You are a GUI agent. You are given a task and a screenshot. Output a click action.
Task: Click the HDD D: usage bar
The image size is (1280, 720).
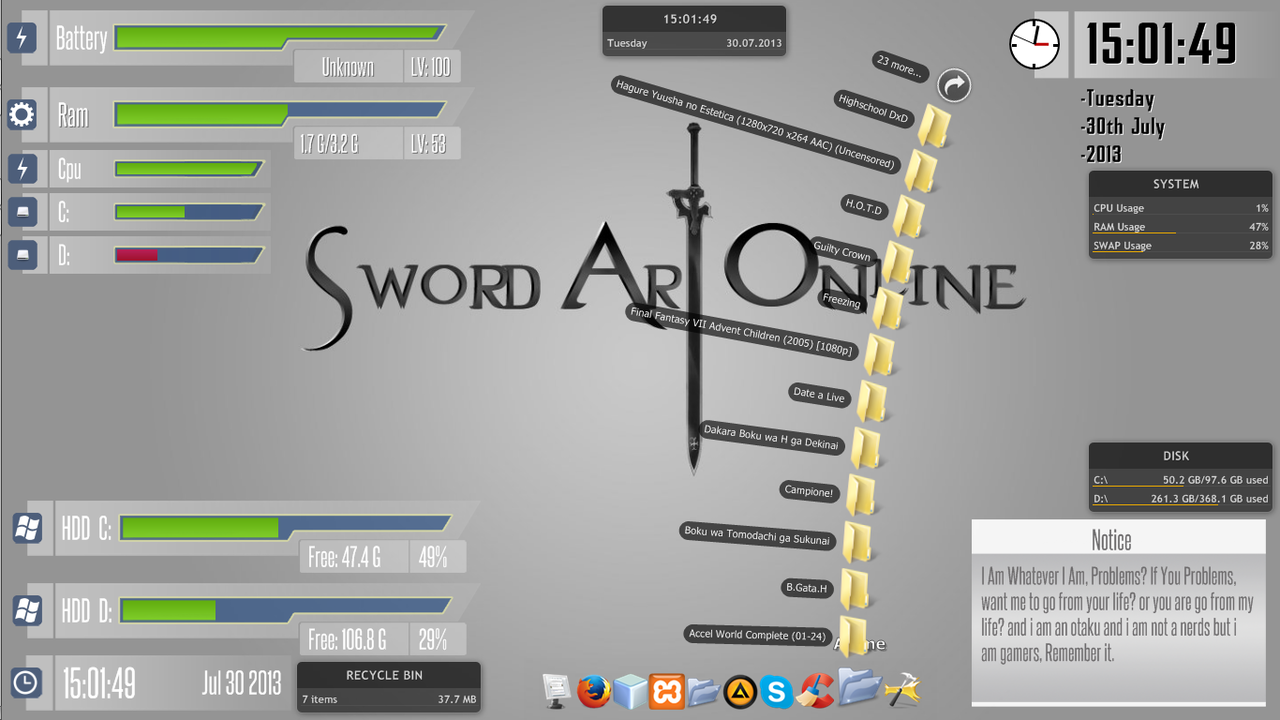(x=284, y=608)
